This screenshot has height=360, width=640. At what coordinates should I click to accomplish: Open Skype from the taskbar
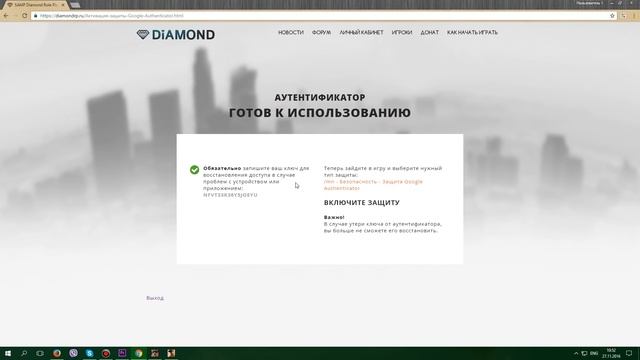pos(89,353)
